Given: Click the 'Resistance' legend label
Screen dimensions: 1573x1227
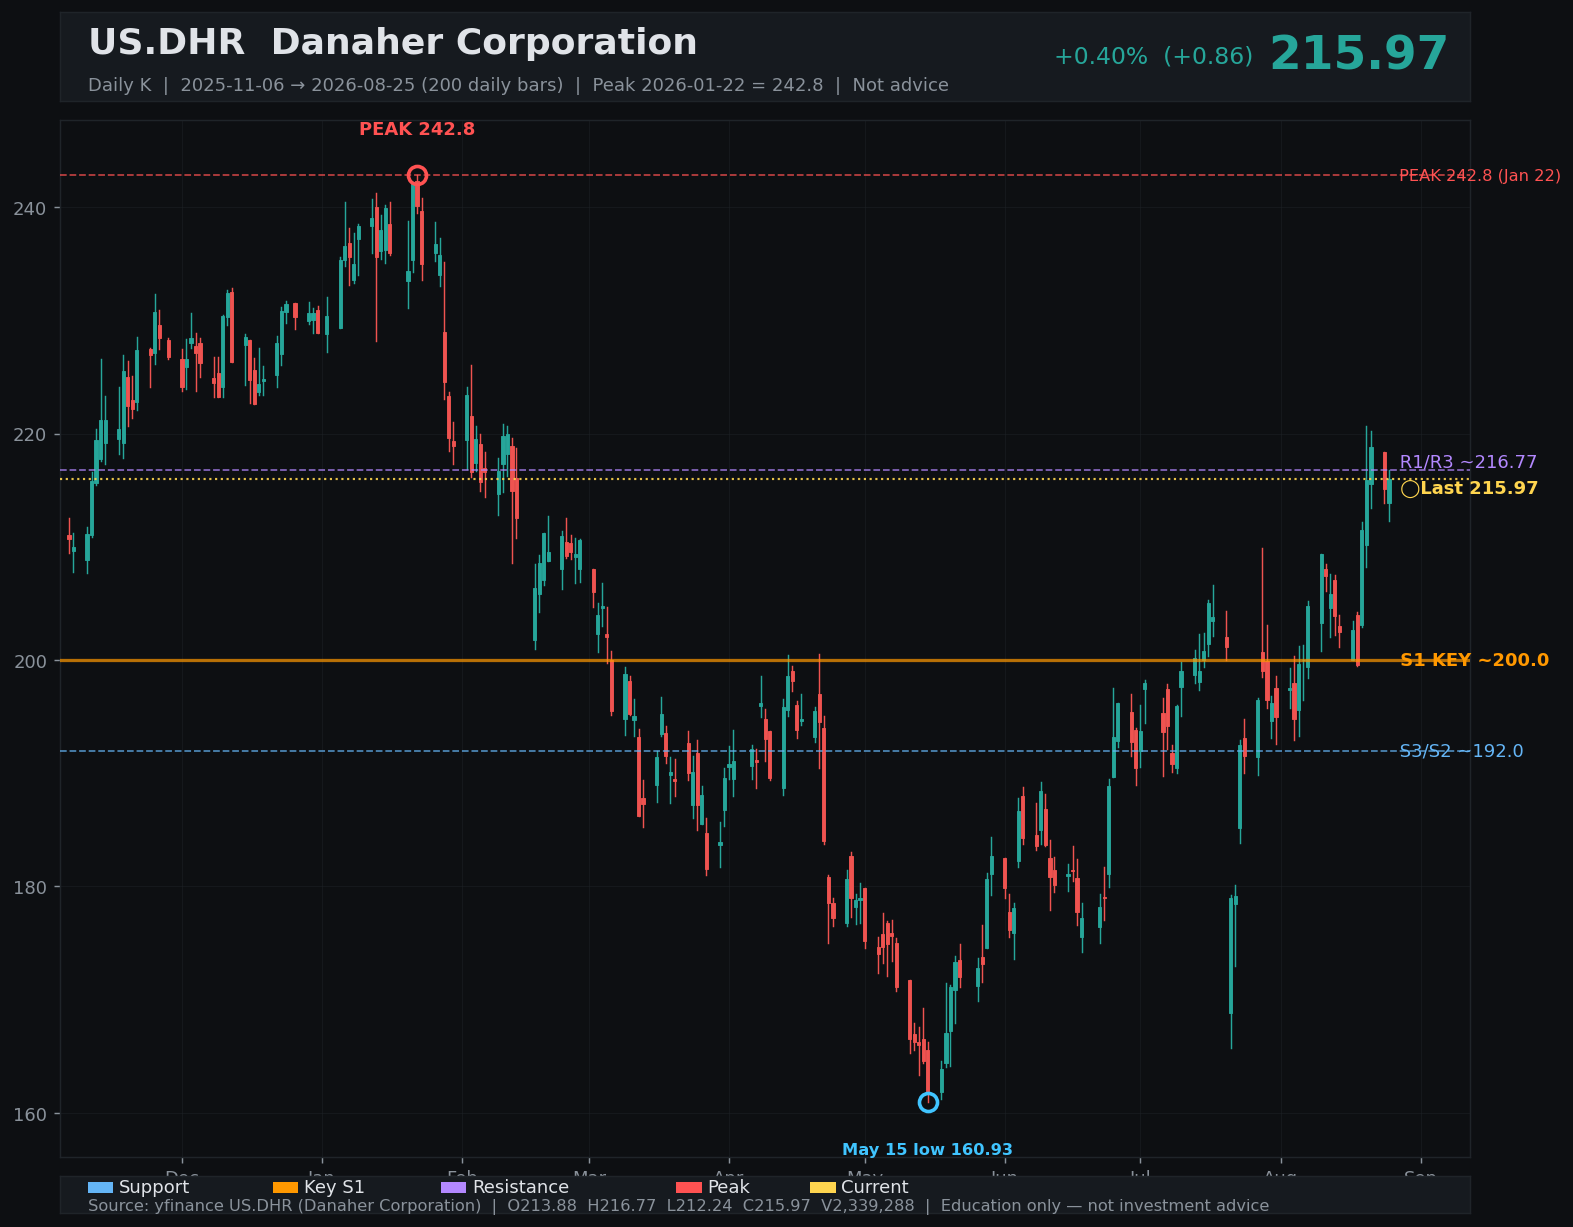Looking at the screenshot, I should click(520, 1187).
